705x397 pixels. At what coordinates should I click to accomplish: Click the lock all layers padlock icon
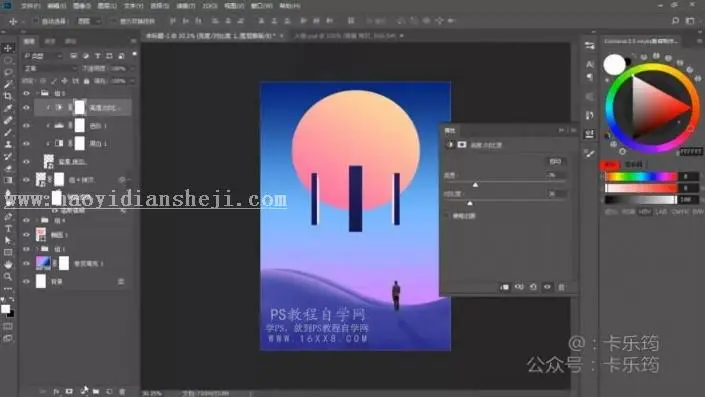coord(87,81)
